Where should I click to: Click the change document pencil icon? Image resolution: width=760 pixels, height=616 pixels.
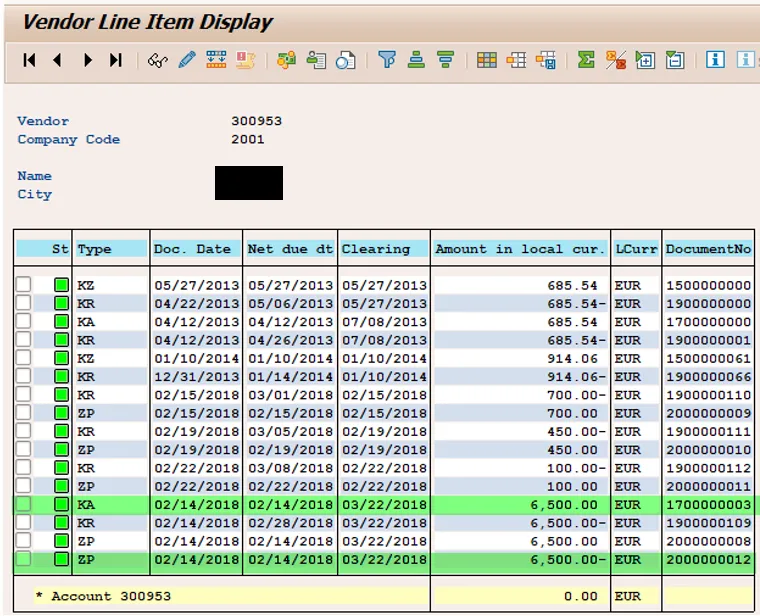(186, 60)
